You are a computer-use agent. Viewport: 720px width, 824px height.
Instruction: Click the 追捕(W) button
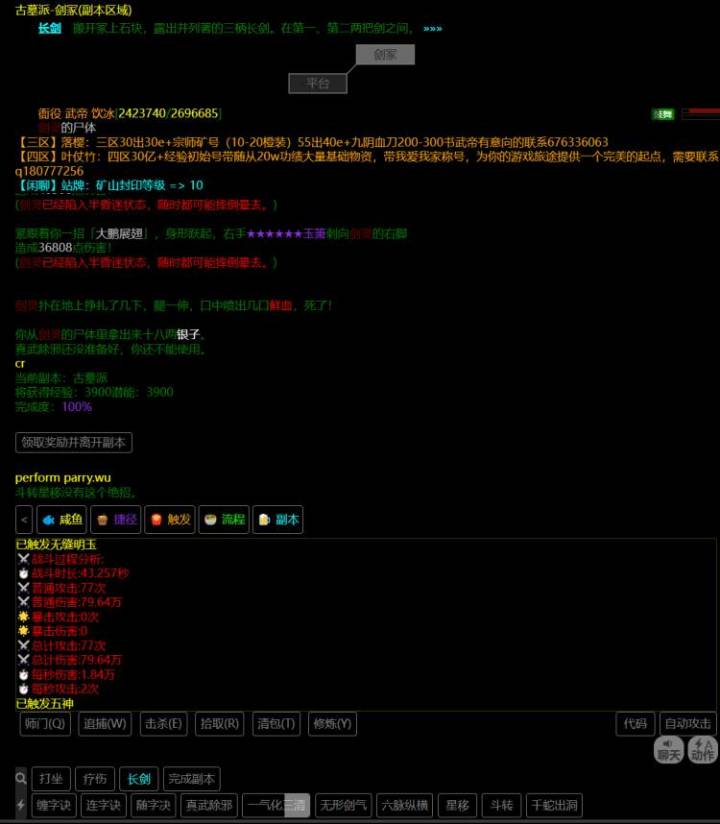coord(105,724)
